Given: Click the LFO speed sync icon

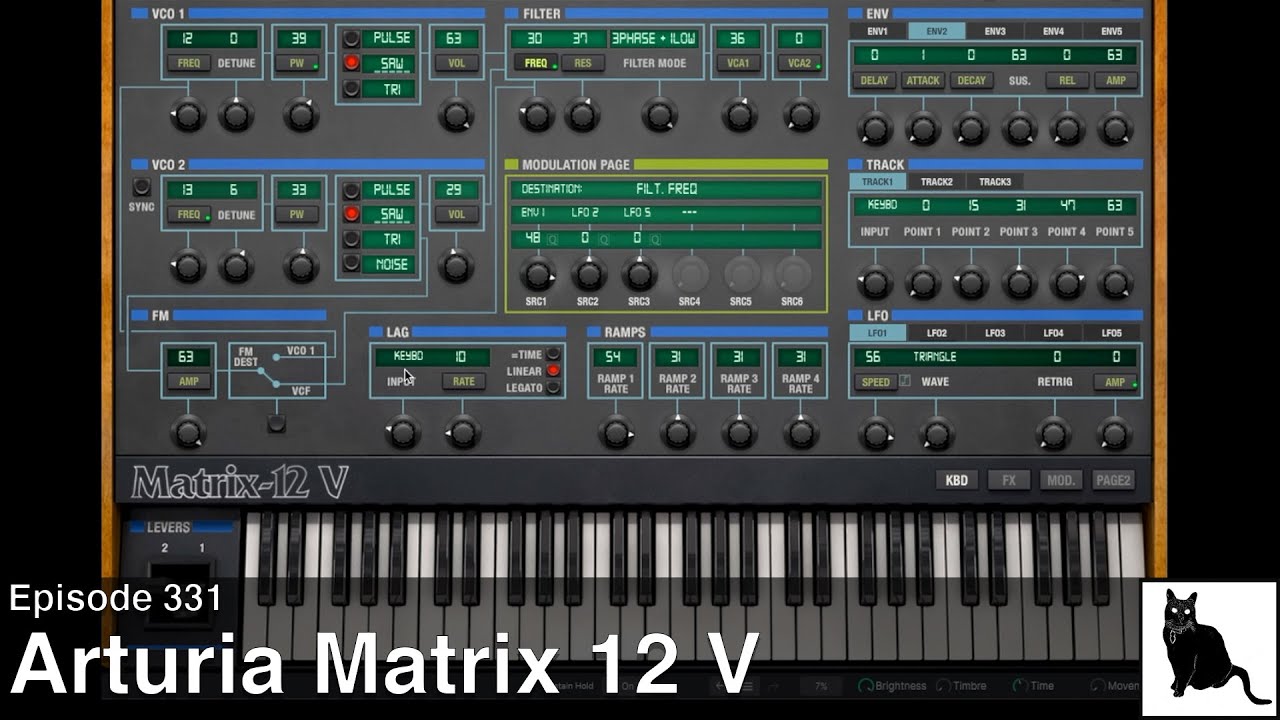Looking at the screenshot, I should (x=905, y=380).
